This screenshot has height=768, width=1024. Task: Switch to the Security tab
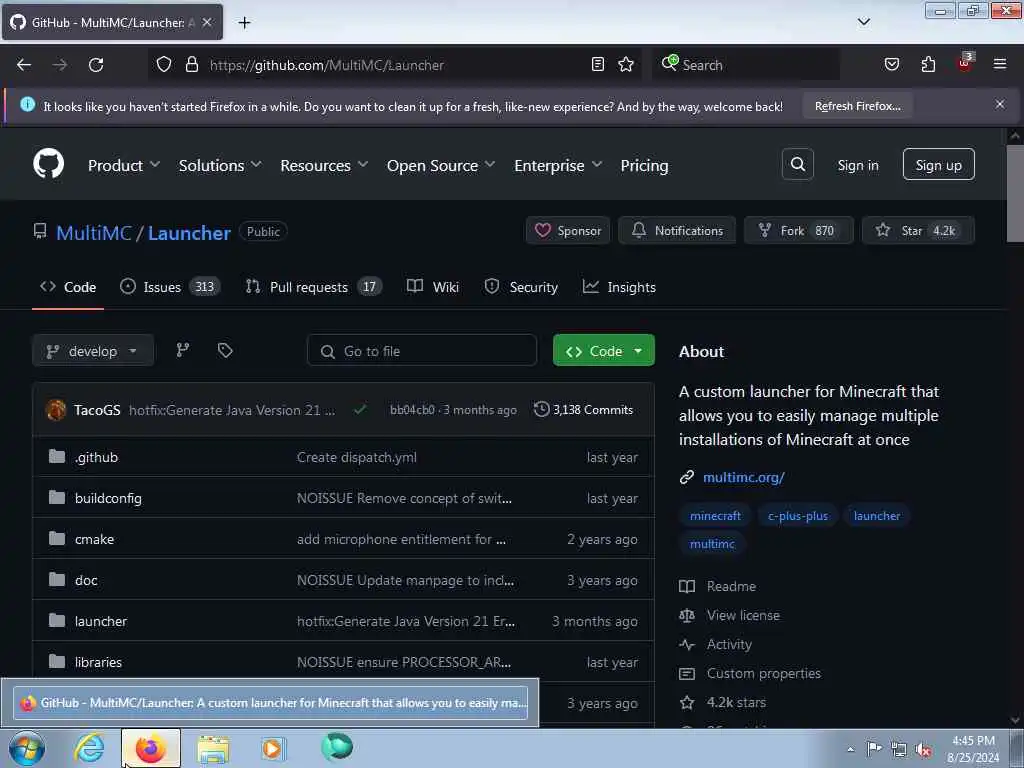[x=521, y=287]
